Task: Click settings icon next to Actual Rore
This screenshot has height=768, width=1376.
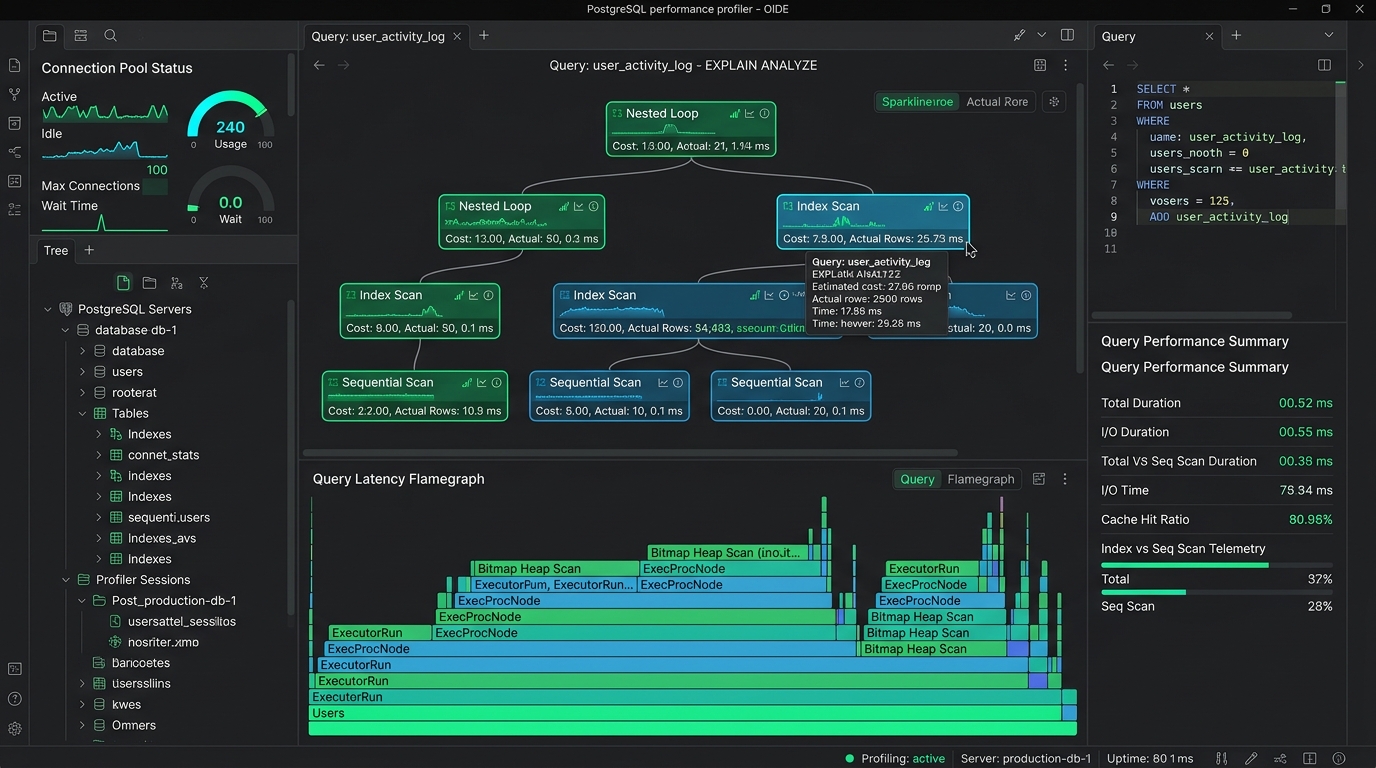Action: [x=1053, y=102]
